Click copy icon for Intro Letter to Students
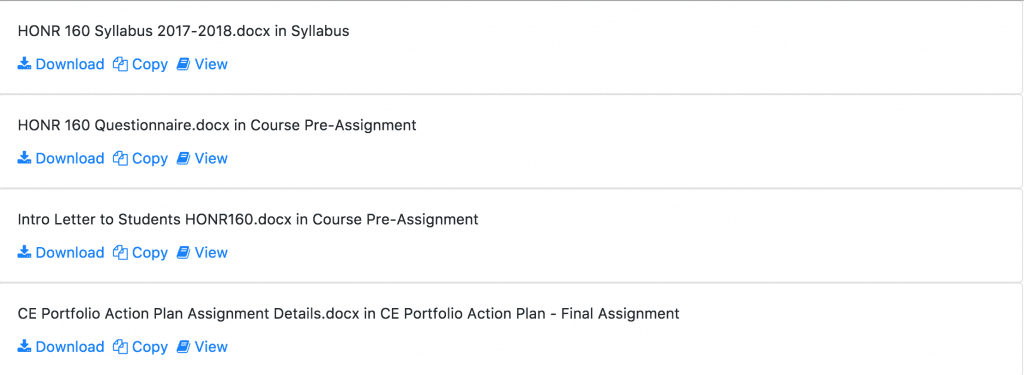The height and width of the screenshot is (375, 1024). (x=120, y=252)
